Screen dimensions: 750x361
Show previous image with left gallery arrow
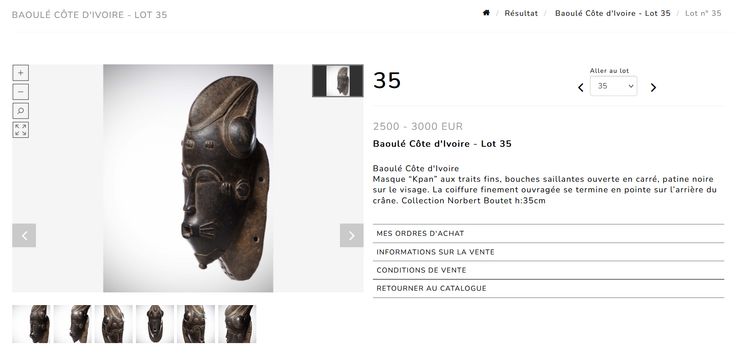(x=24, y=235)
